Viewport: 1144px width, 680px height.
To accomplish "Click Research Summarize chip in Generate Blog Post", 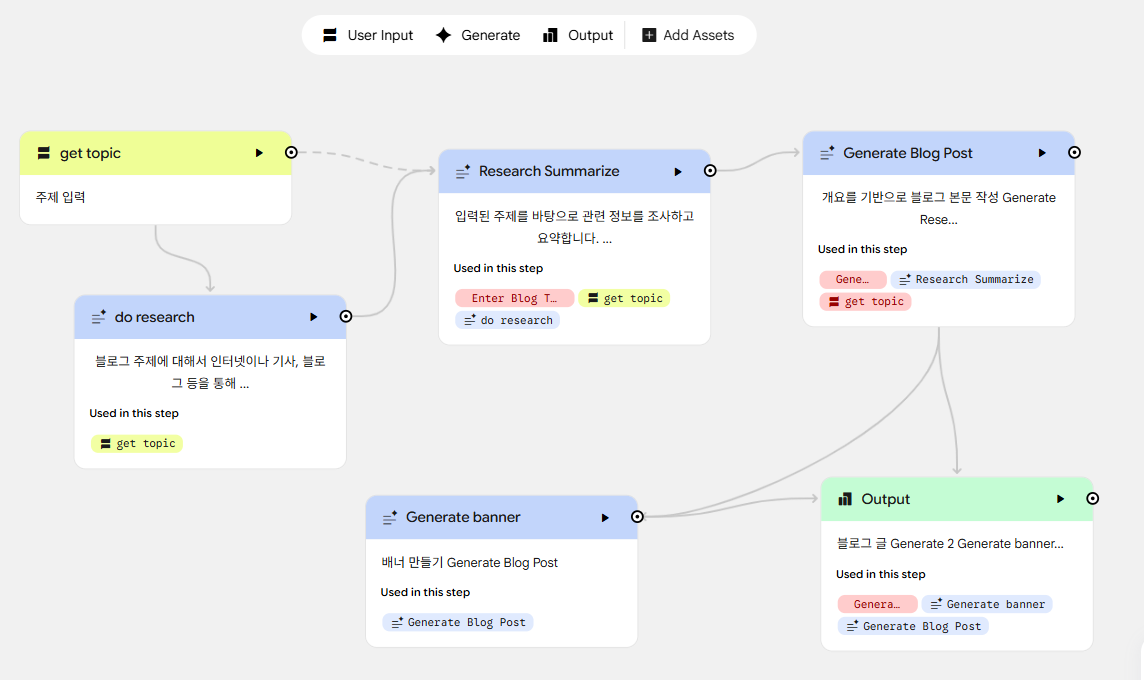I will pos(965,279).
